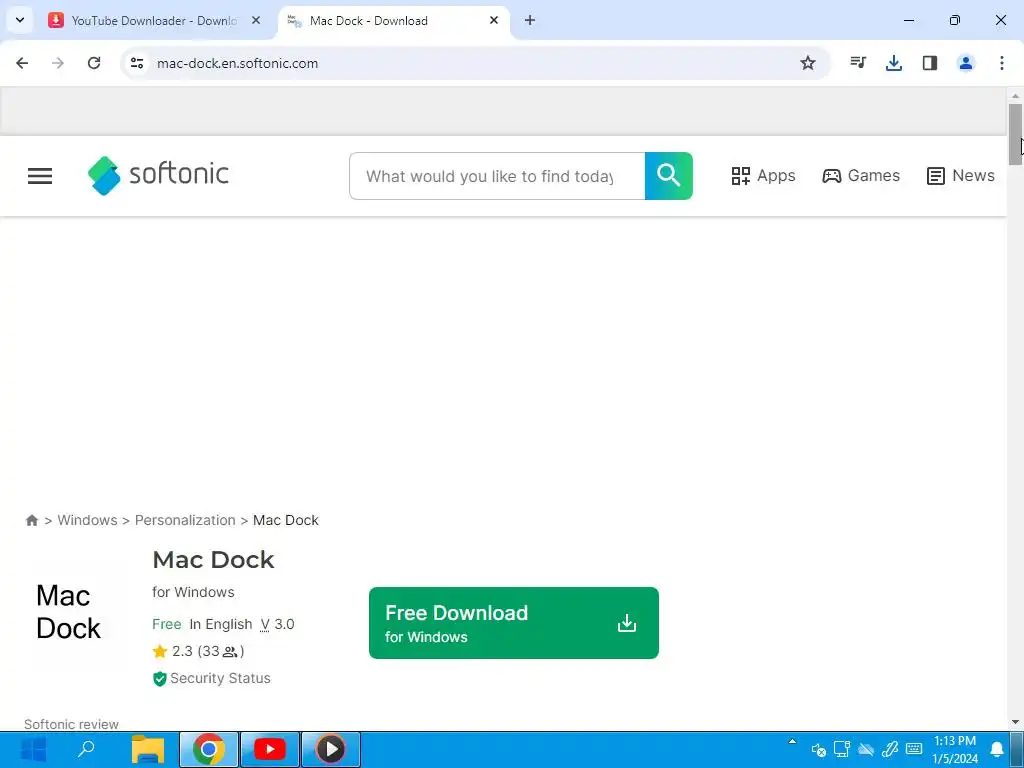Reload the current page
This screenshot has height=768, width=1024.
pos(94,63)
